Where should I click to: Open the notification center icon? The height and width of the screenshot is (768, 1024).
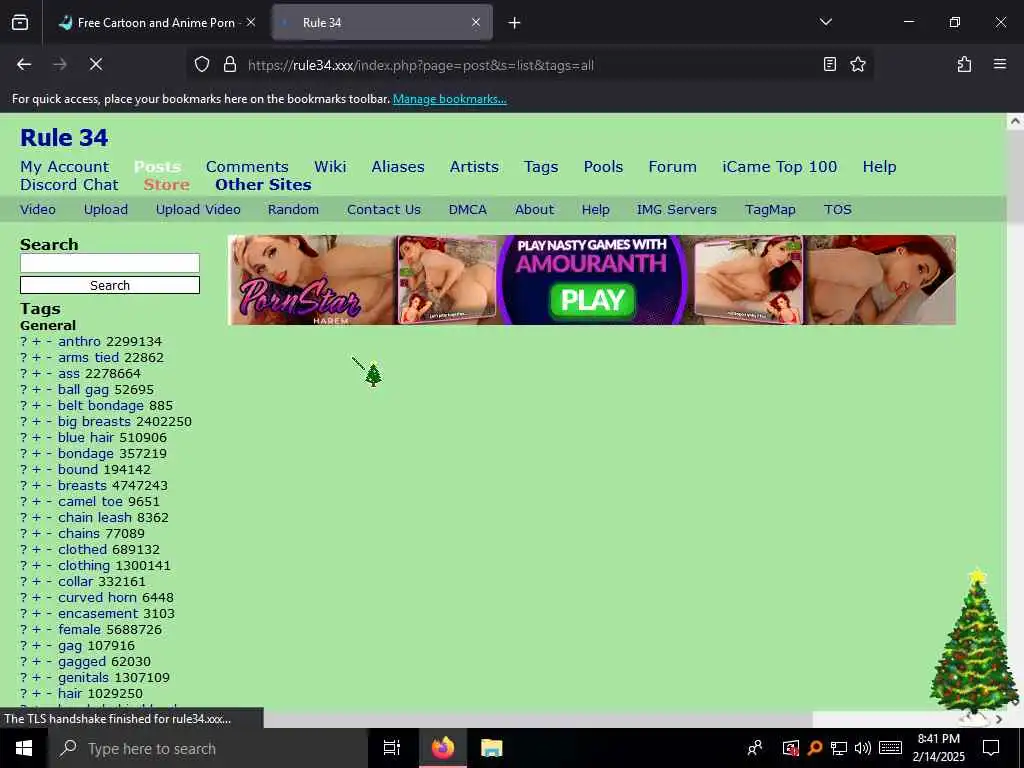pos(991,748)
